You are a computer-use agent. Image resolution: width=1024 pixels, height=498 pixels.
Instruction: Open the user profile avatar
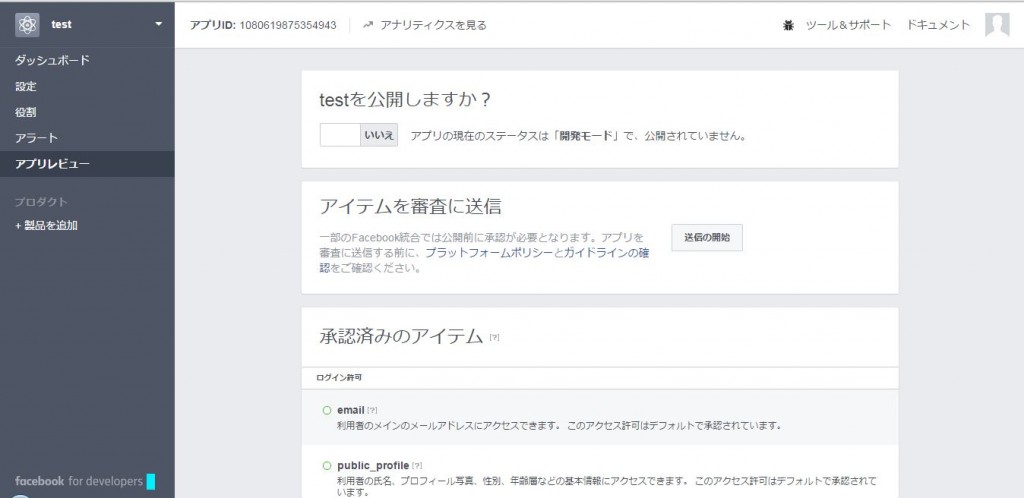[997, 25]
